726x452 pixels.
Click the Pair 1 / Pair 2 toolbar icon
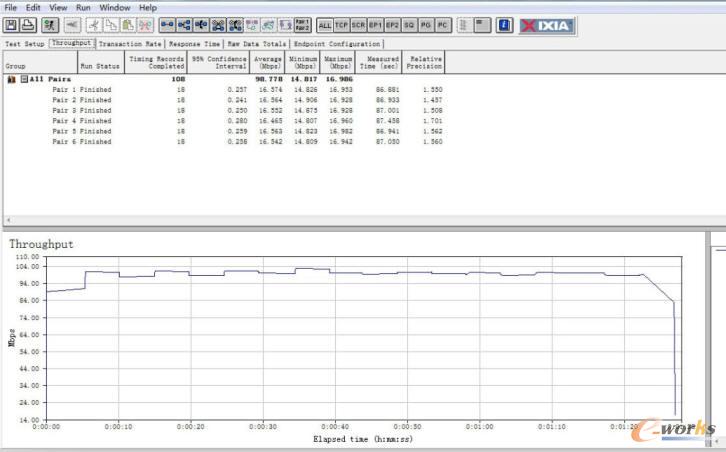click(x=302, y=24)
